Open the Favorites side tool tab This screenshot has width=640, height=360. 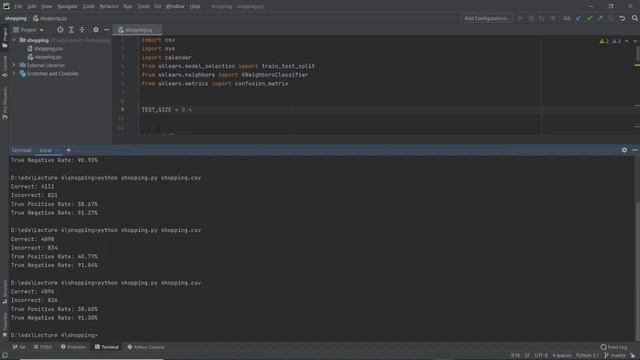[5, 325]
